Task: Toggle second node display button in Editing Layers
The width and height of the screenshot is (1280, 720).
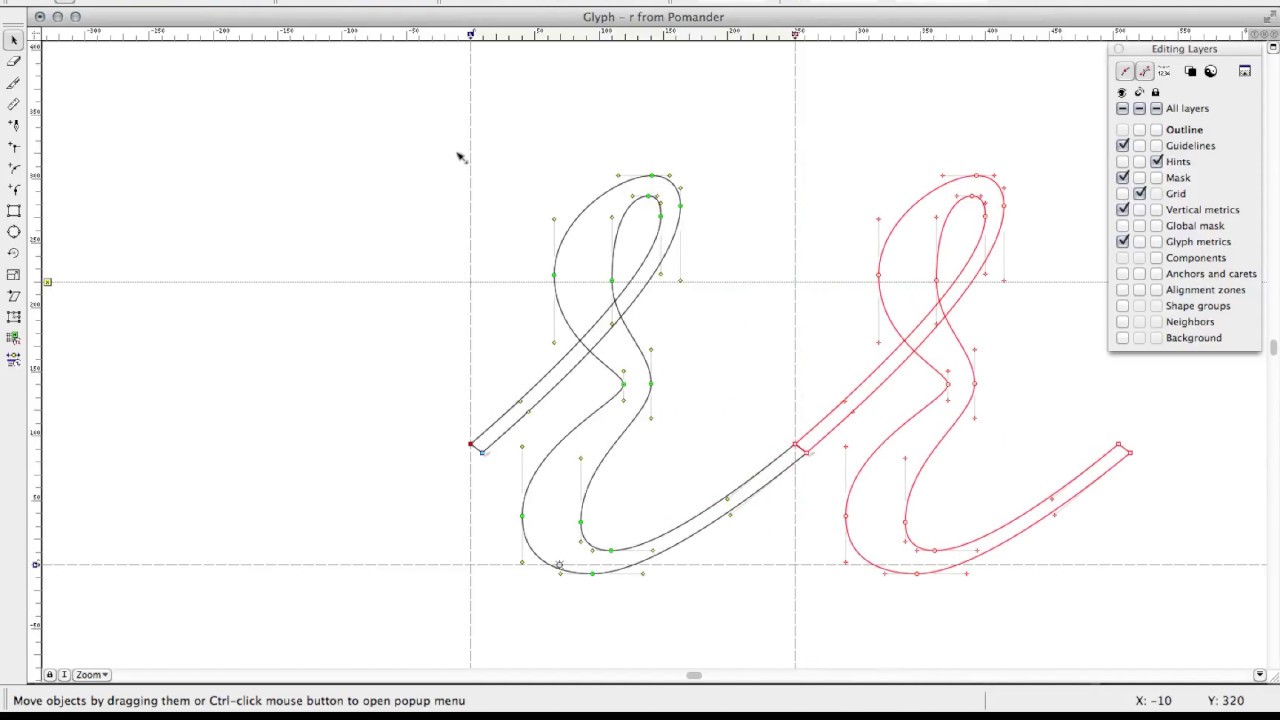Action: [x=1144, y=71]
